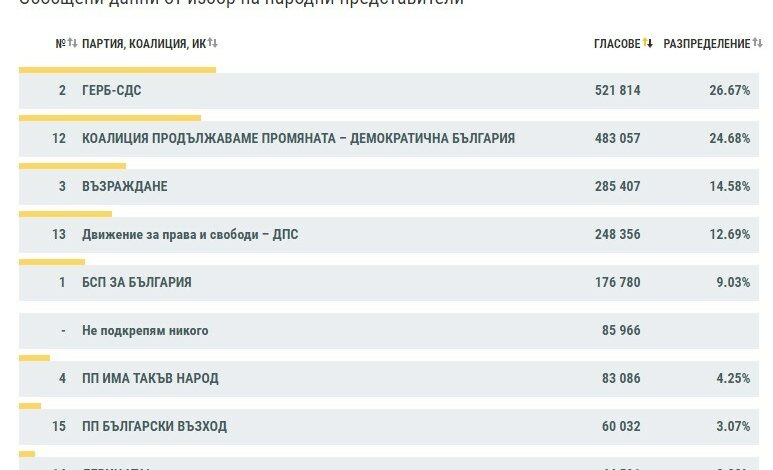Select Движение за права и свободи row

point(388,234)
